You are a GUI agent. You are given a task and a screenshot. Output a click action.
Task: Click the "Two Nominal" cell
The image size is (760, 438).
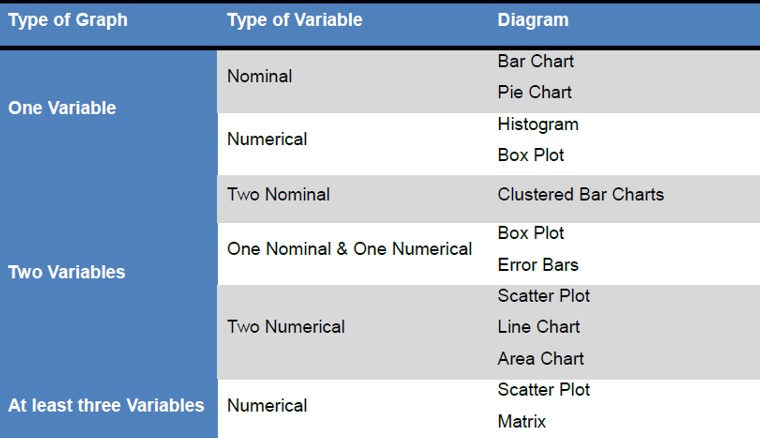coord(278,194)
